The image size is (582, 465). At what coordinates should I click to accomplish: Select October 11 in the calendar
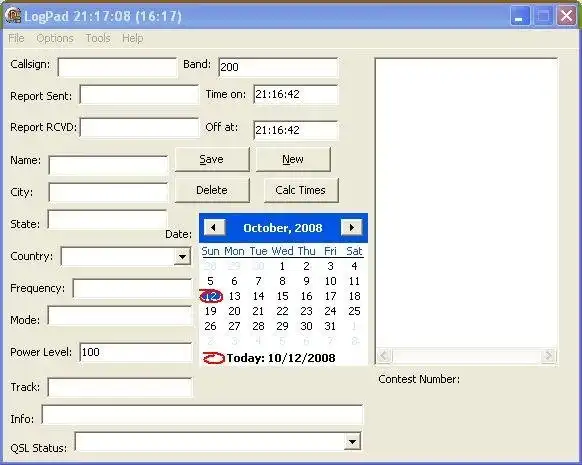(x=354, y=281)
